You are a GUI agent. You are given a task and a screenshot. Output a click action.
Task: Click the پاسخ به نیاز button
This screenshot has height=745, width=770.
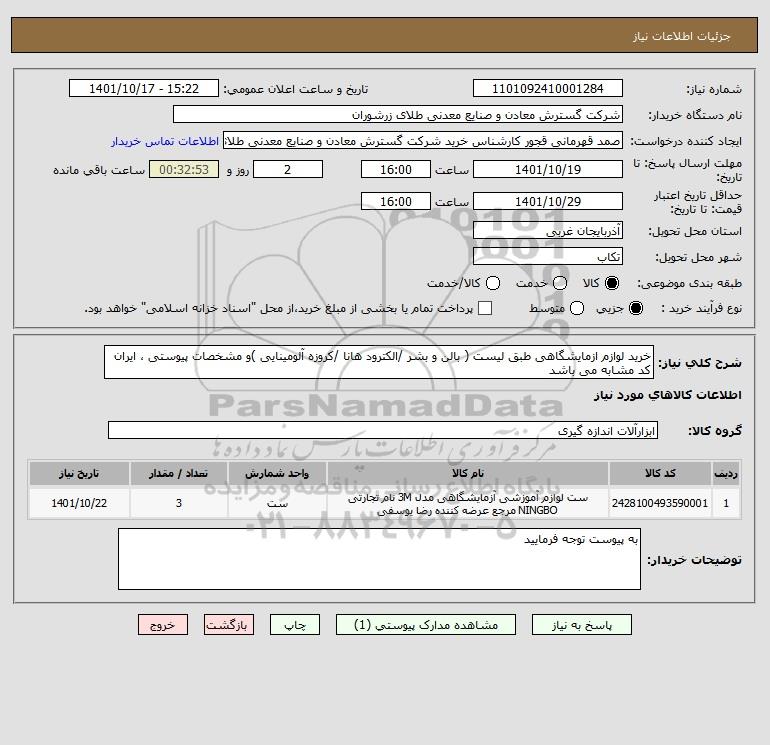581,625
